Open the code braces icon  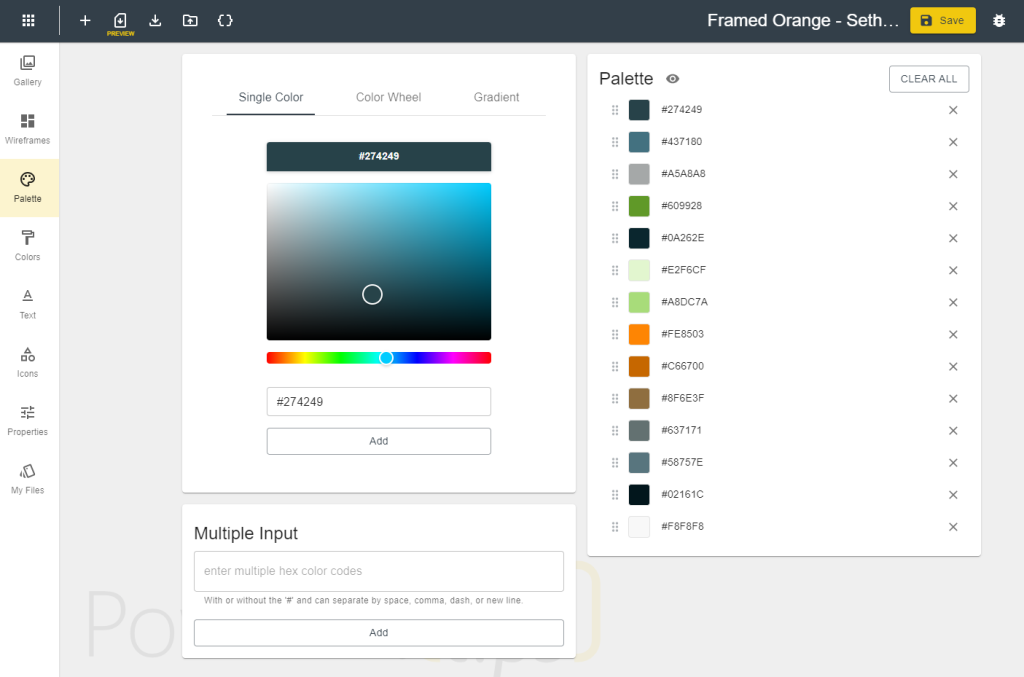225,20
